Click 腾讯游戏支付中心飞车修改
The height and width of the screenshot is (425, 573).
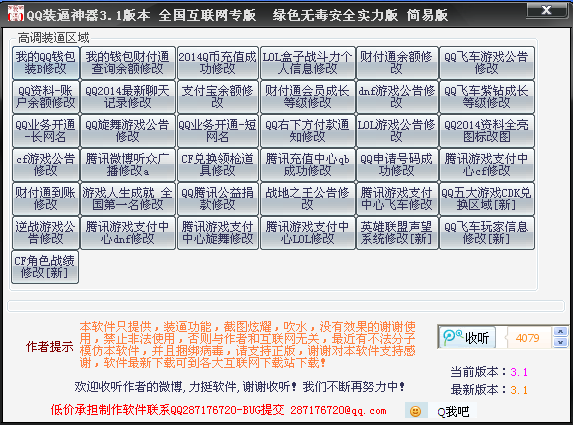point(396,199)
